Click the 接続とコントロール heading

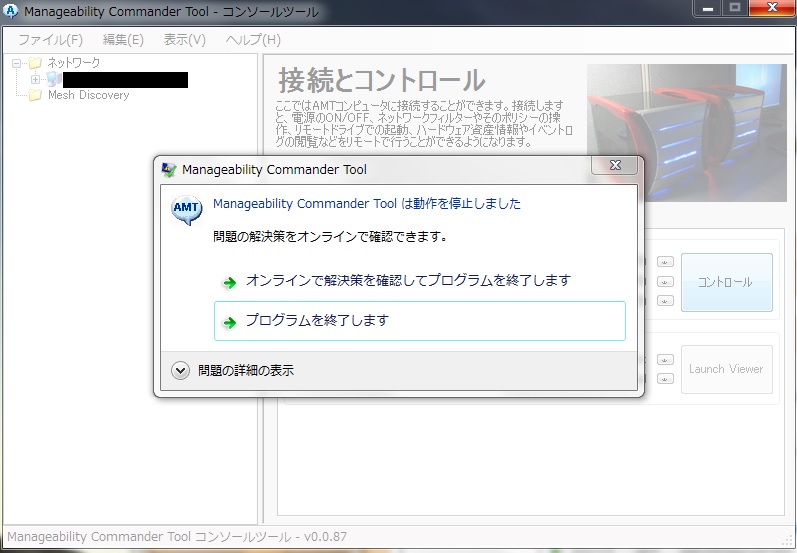coord(382,80)
